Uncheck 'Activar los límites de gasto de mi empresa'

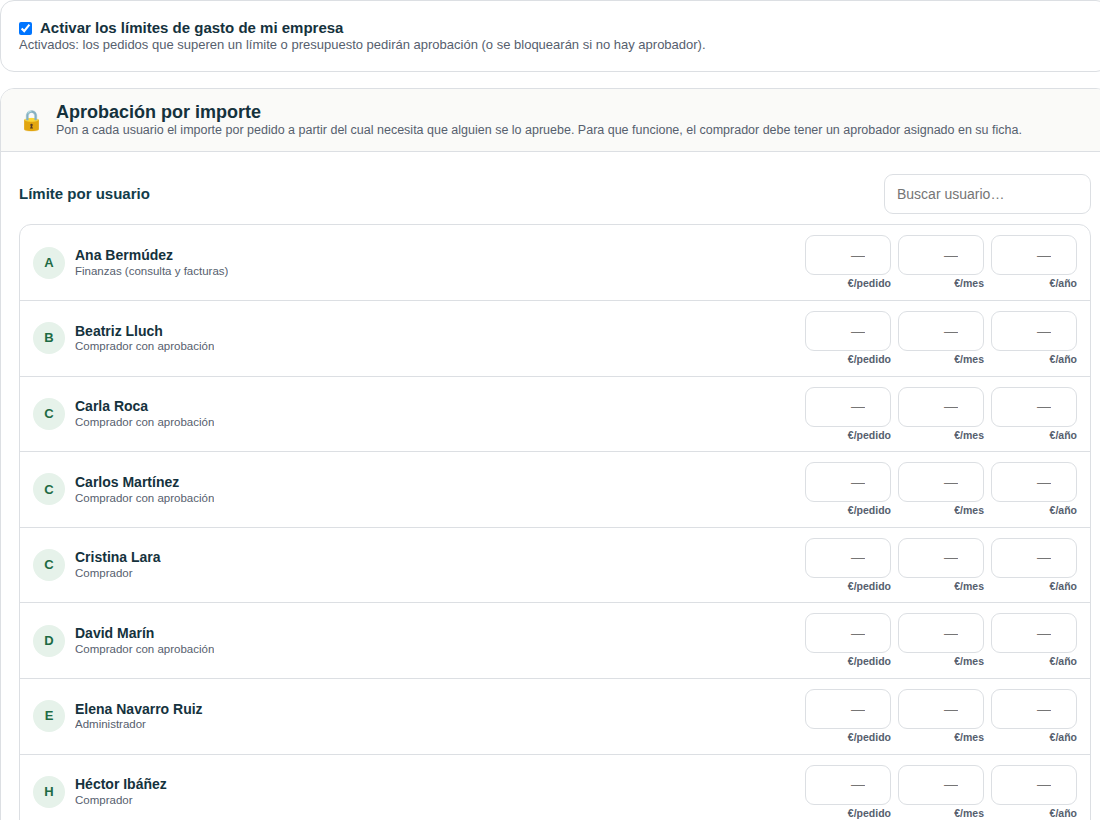(x=26, y=29)
